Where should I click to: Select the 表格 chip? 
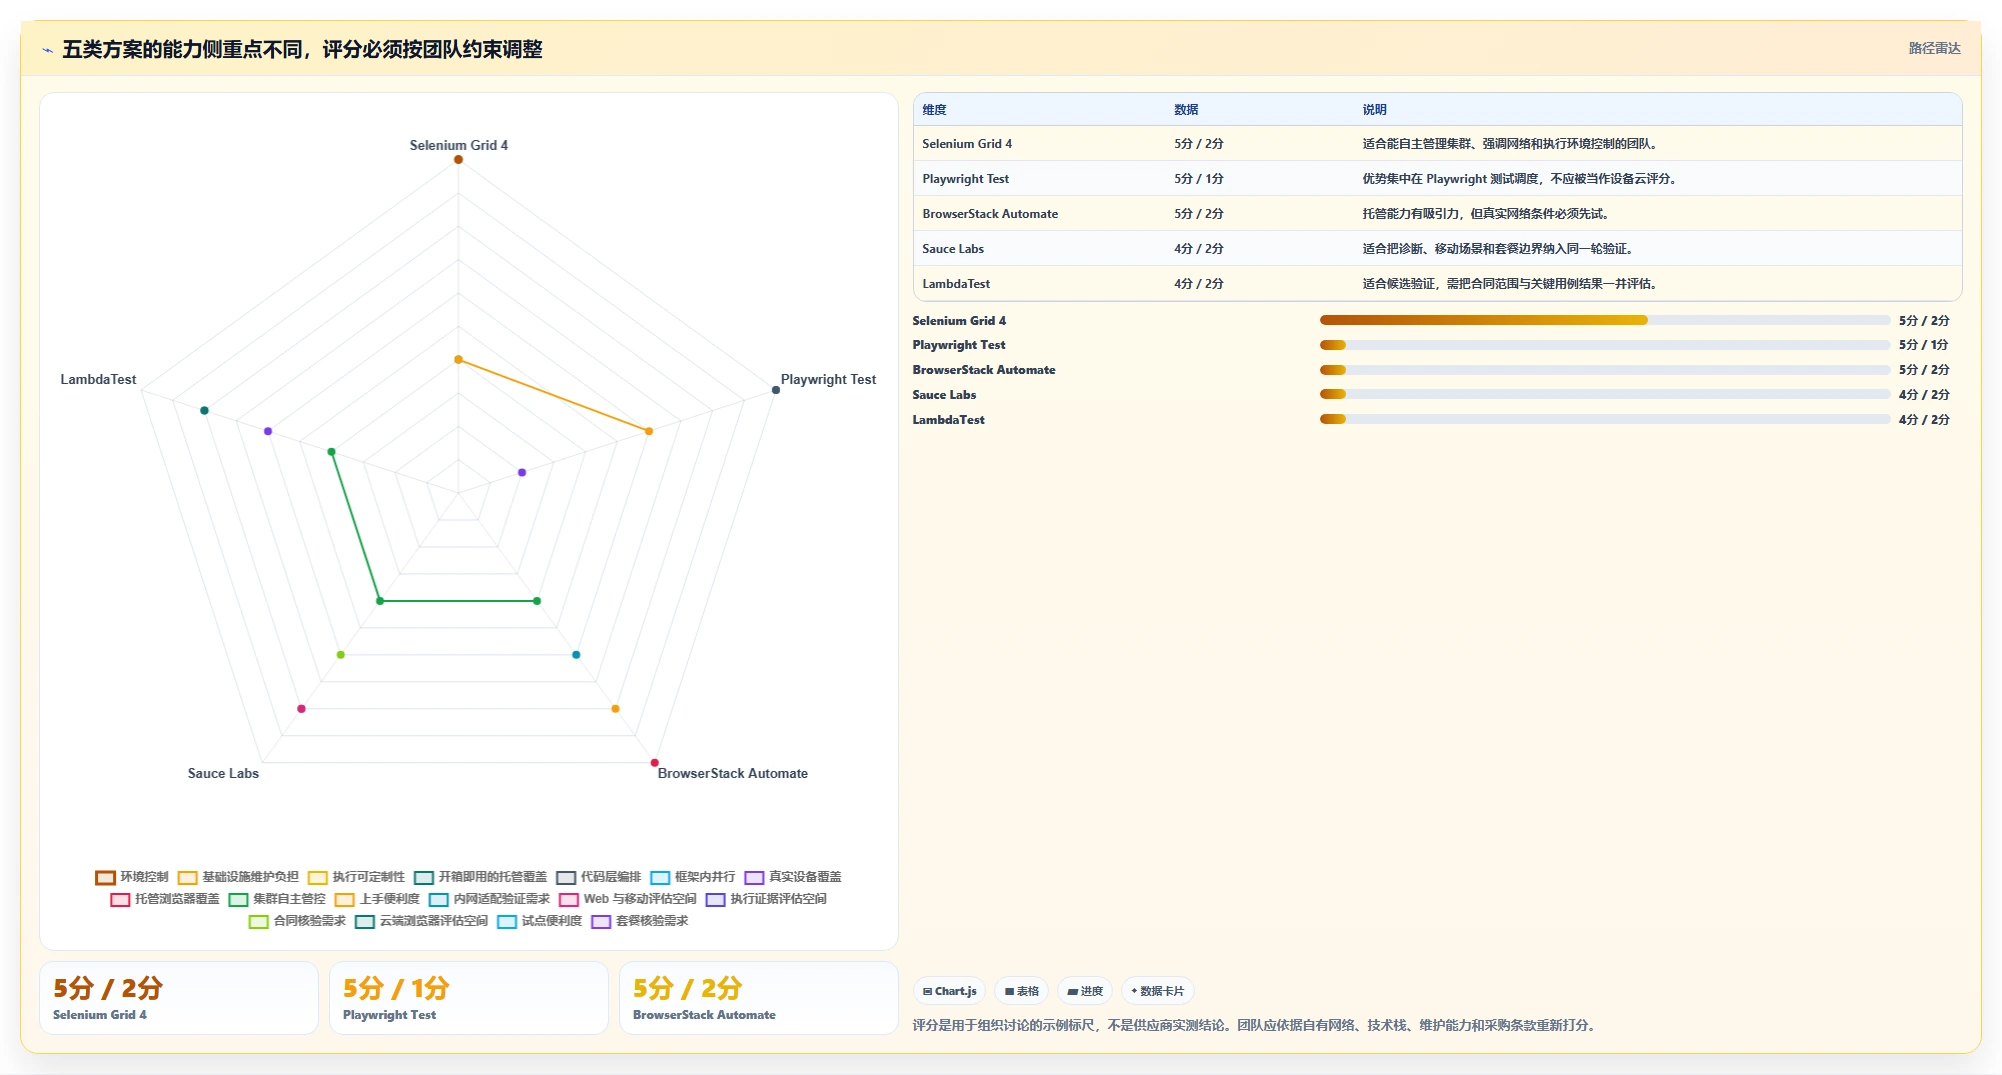pyautogui.click(x=1021, y=991)
